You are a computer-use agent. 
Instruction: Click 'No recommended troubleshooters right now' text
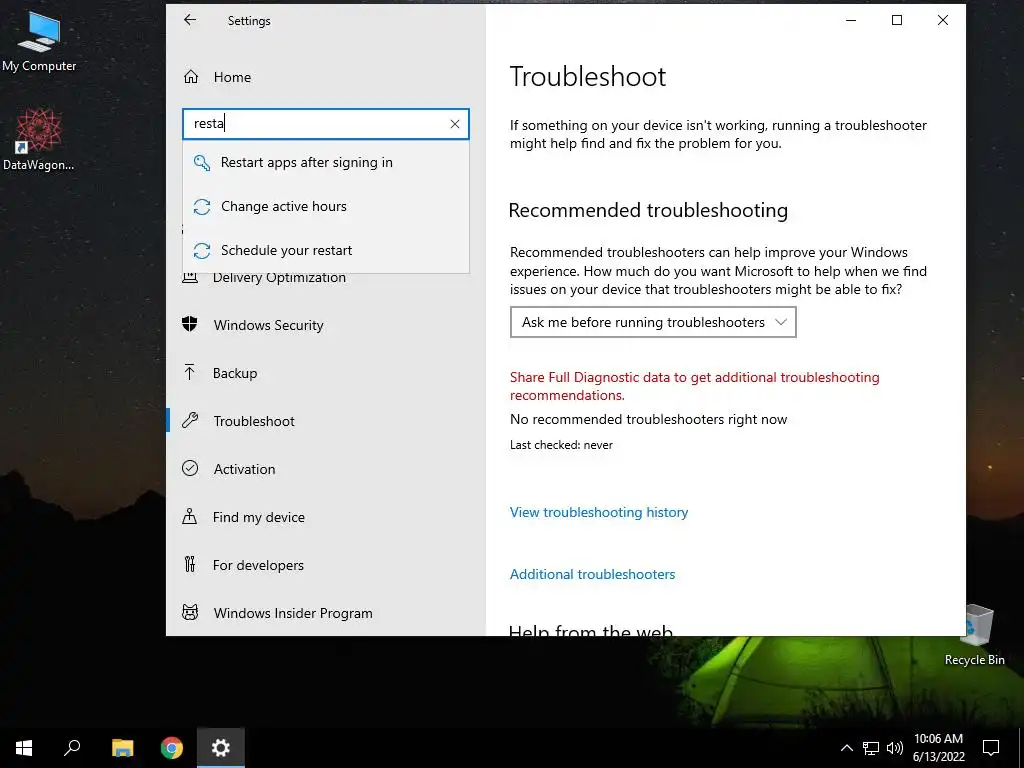tap(648, 420)
